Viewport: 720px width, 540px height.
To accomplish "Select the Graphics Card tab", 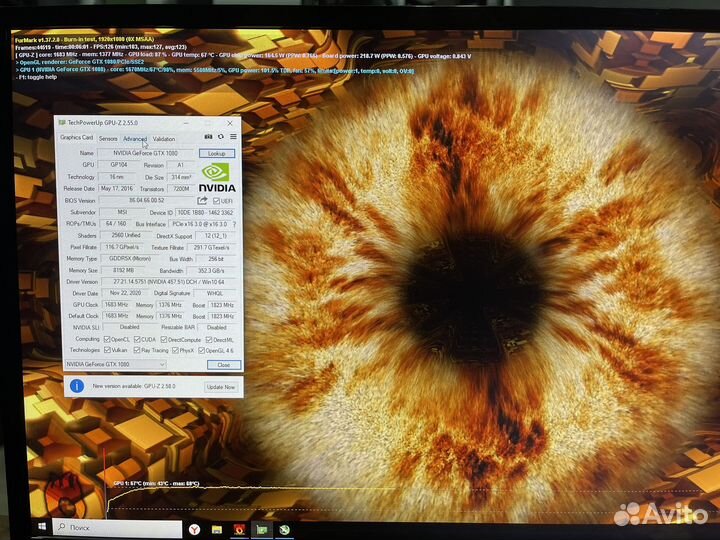I will click(x=76, y=137).
